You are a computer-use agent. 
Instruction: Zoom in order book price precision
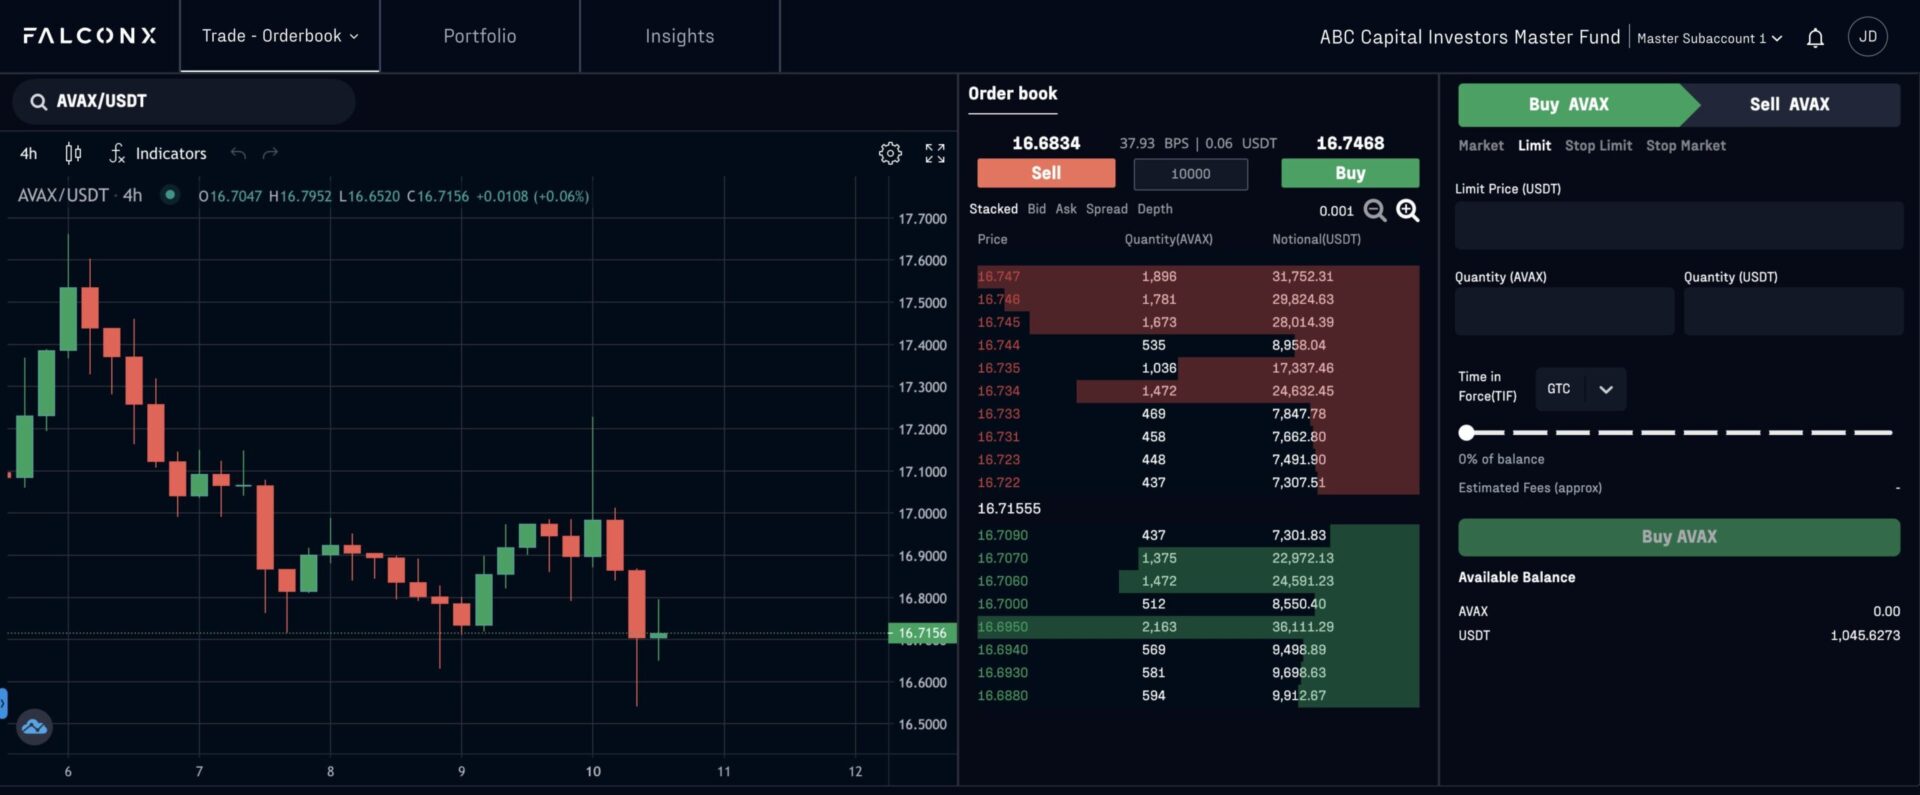1408,210
